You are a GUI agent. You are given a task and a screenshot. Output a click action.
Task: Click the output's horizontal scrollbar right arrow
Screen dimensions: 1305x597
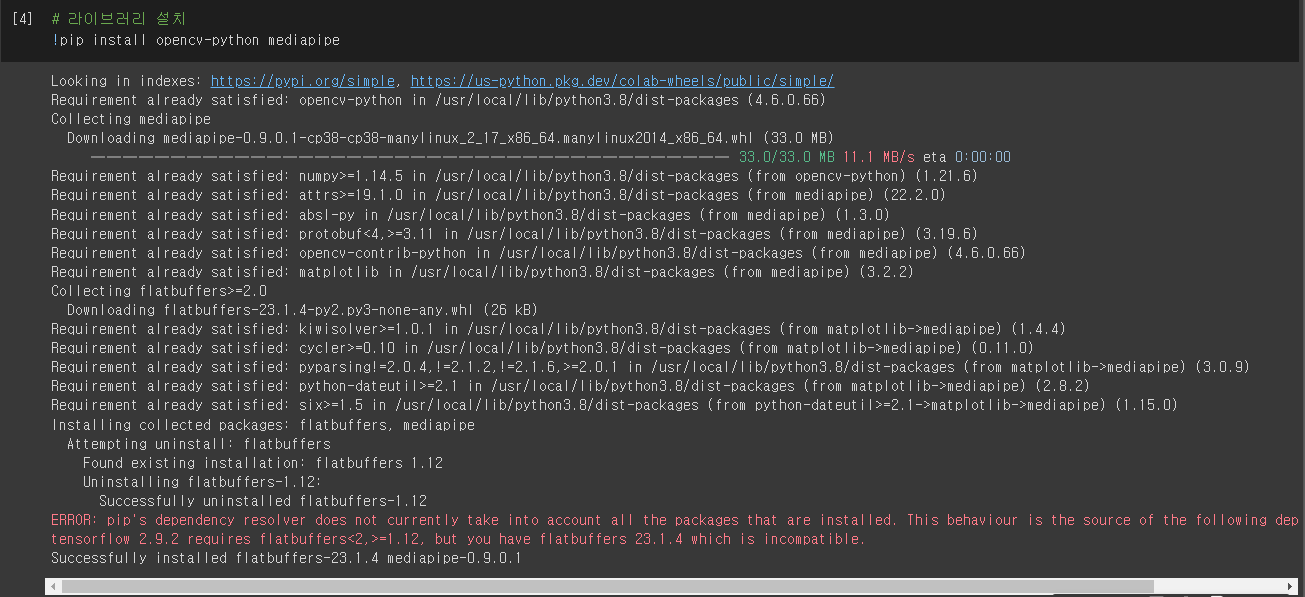[x=1290, y=587]
